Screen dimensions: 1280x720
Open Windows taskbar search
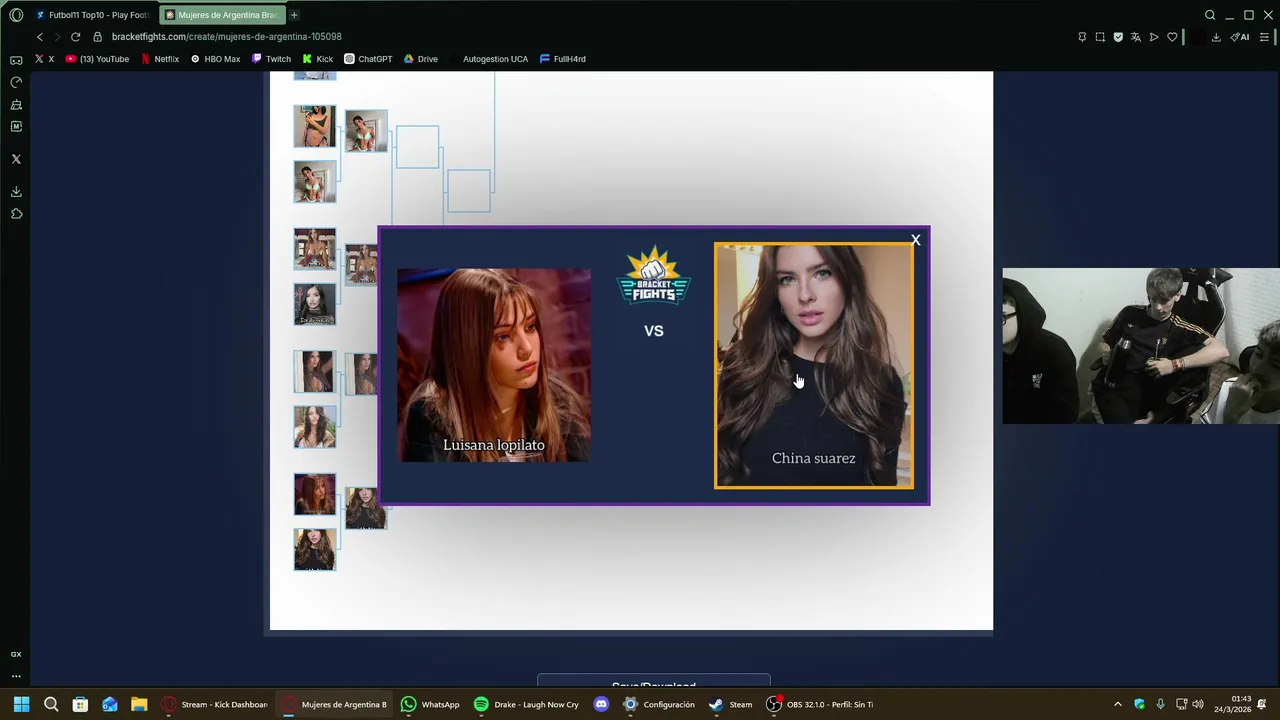pyautogui.click(x=51, y=704)
